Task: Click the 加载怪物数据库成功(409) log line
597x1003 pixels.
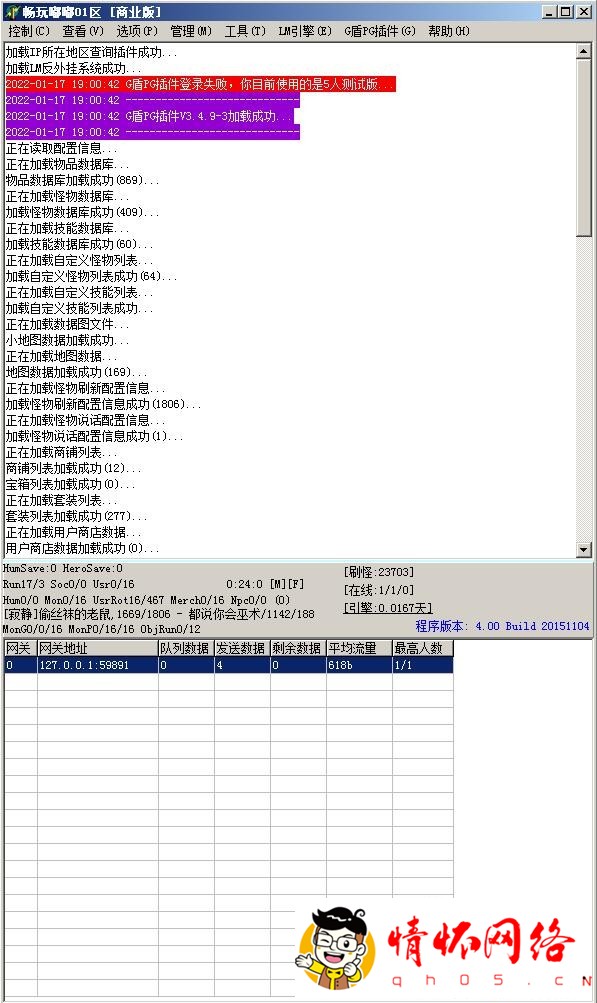Action: pyautogui.click(x=82, y=212)
